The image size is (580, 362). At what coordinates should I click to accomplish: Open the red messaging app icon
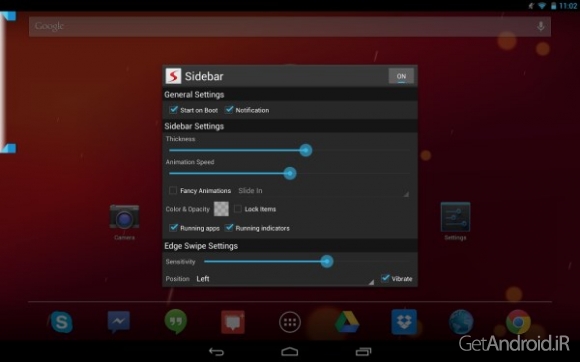pyautogui.click(x=233, y=322)
